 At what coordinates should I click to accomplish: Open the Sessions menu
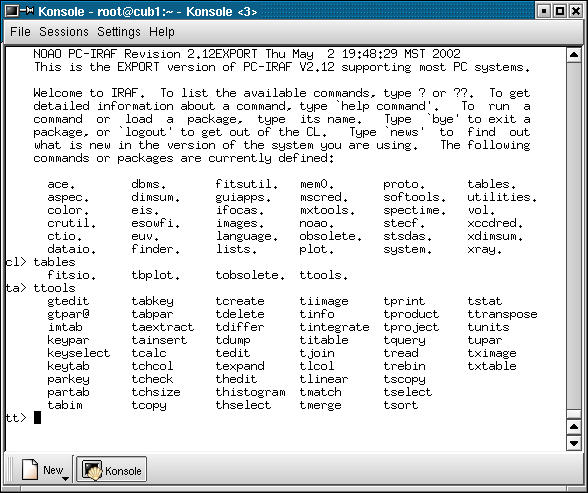(x=64, y=32)
